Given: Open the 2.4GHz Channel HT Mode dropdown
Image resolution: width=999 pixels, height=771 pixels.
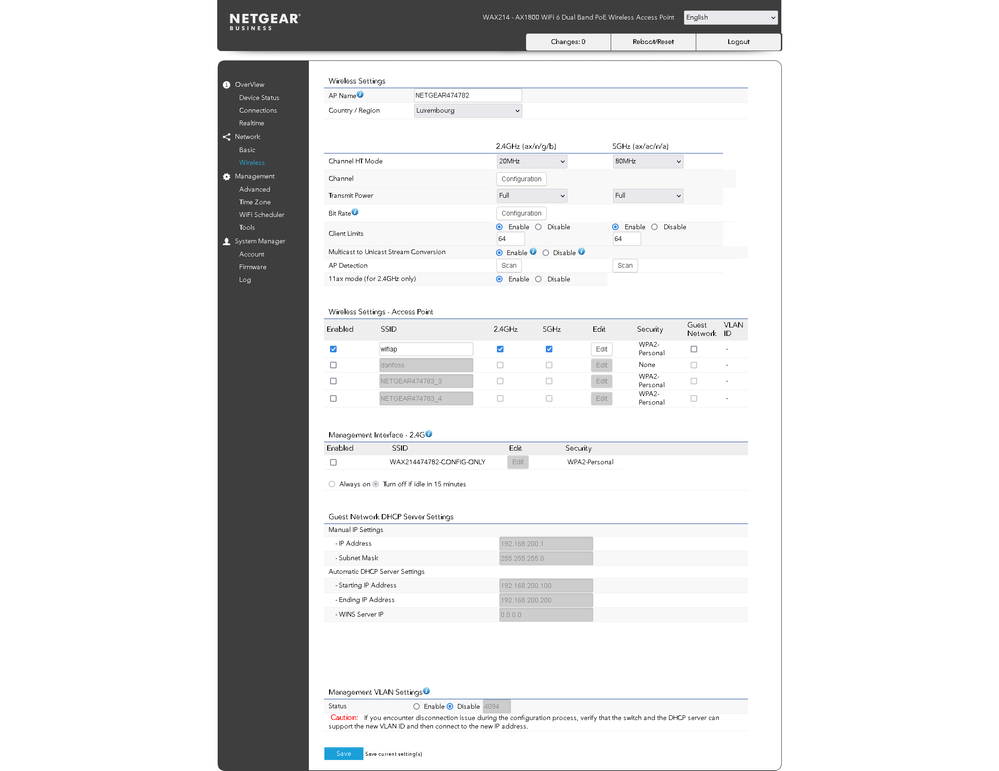Looking at the screenshot, I should click(x=532, y=162).
